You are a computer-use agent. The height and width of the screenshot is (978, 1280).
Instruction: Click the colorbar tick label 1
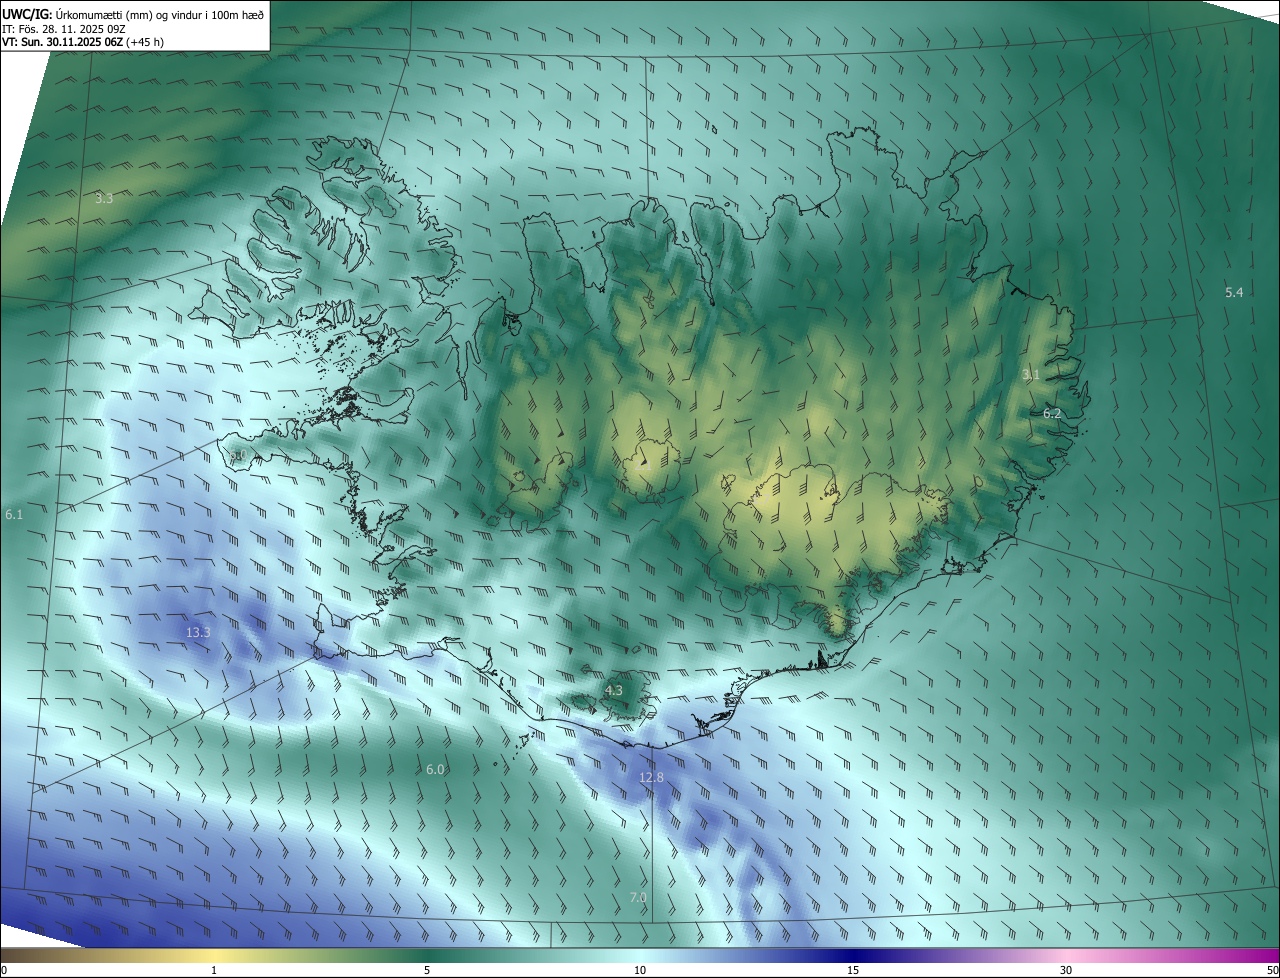tap(214, 970)
